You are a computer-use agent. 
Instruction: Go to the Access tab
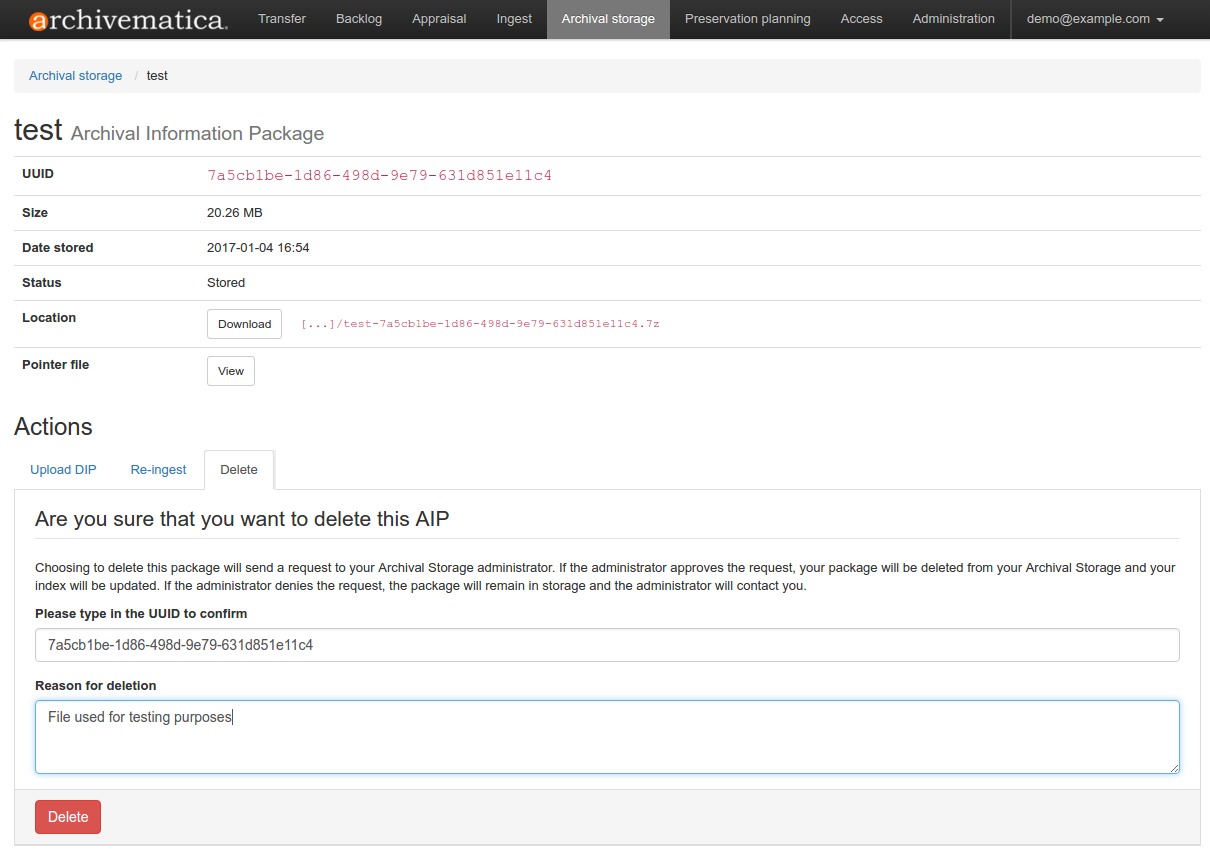(861, 19)
